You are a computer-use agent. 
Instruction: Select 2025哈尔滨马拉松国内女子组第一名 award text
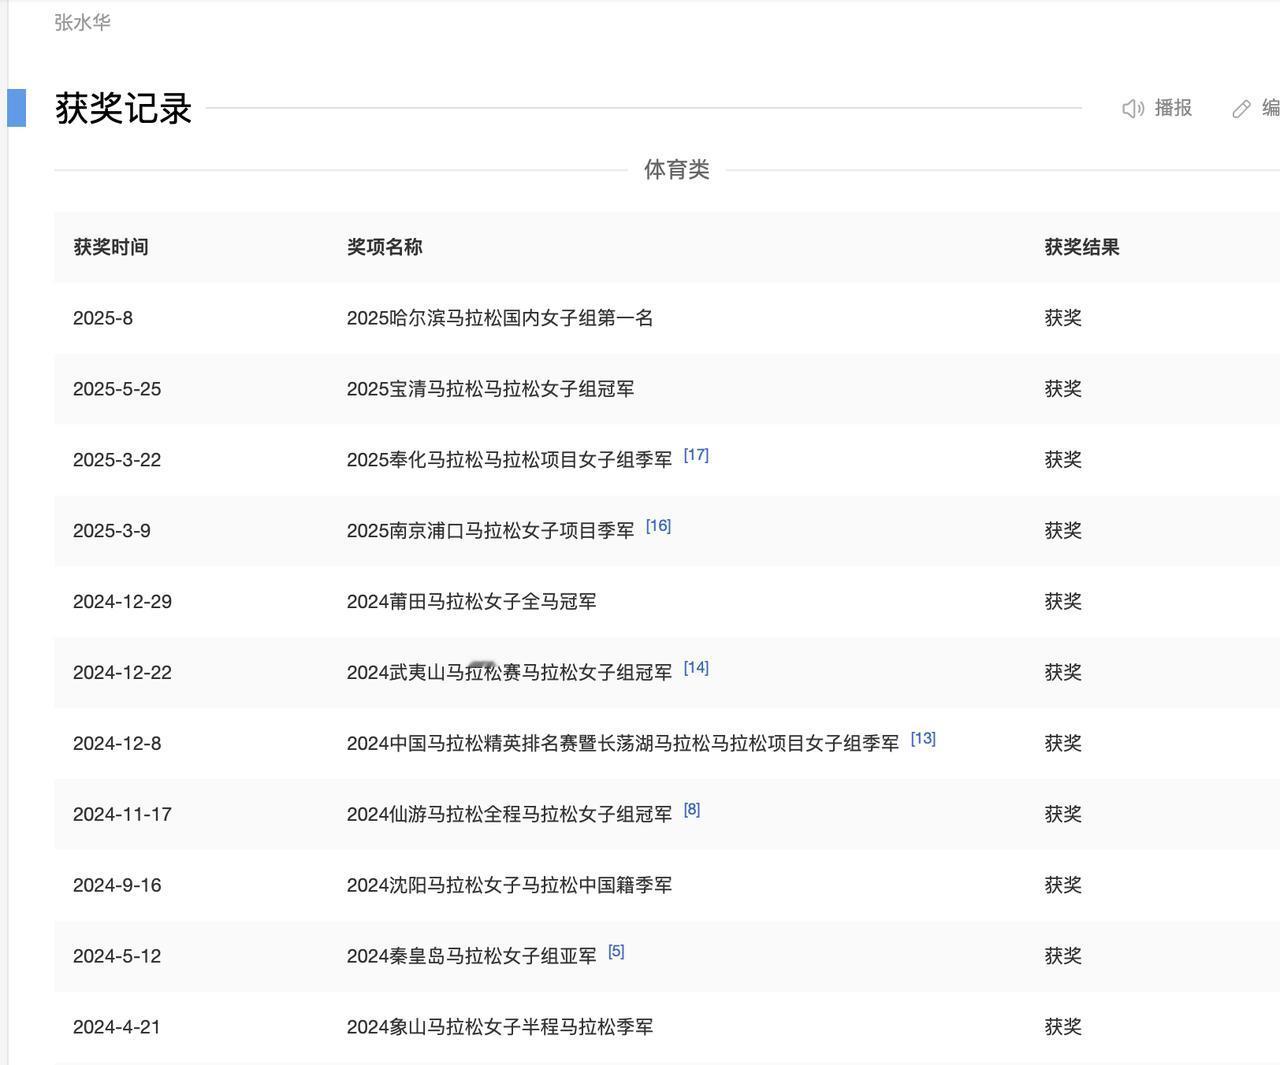coord(500,318)
